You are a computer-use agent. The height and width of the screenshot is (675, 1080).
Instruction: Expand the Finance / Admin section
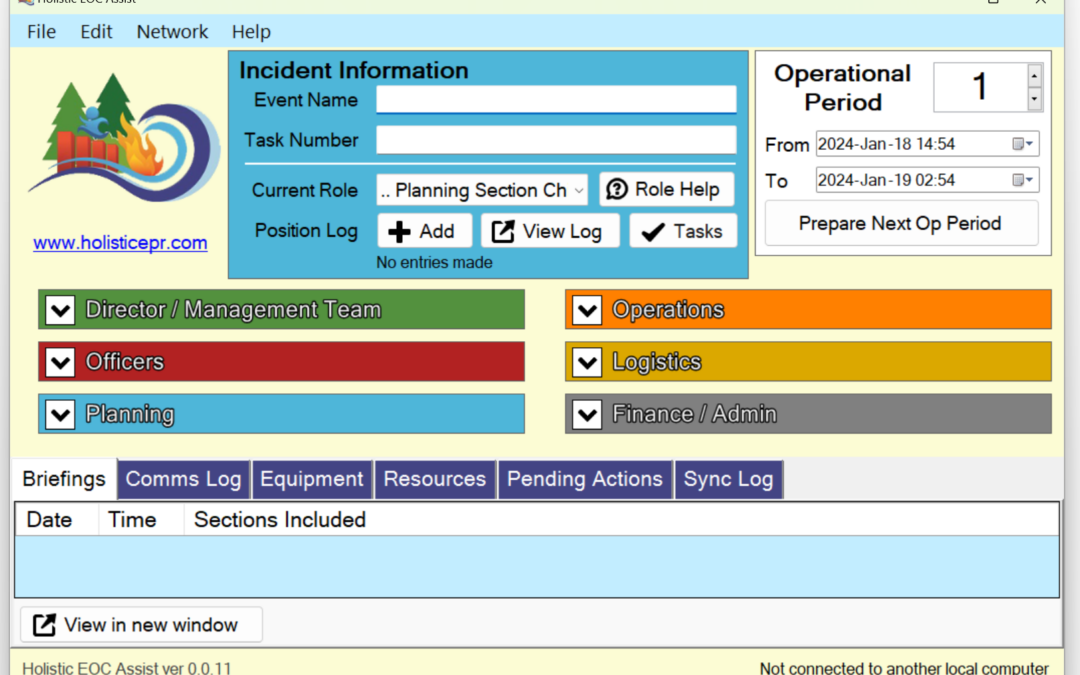pyautogui.click(x=586, y=414)
